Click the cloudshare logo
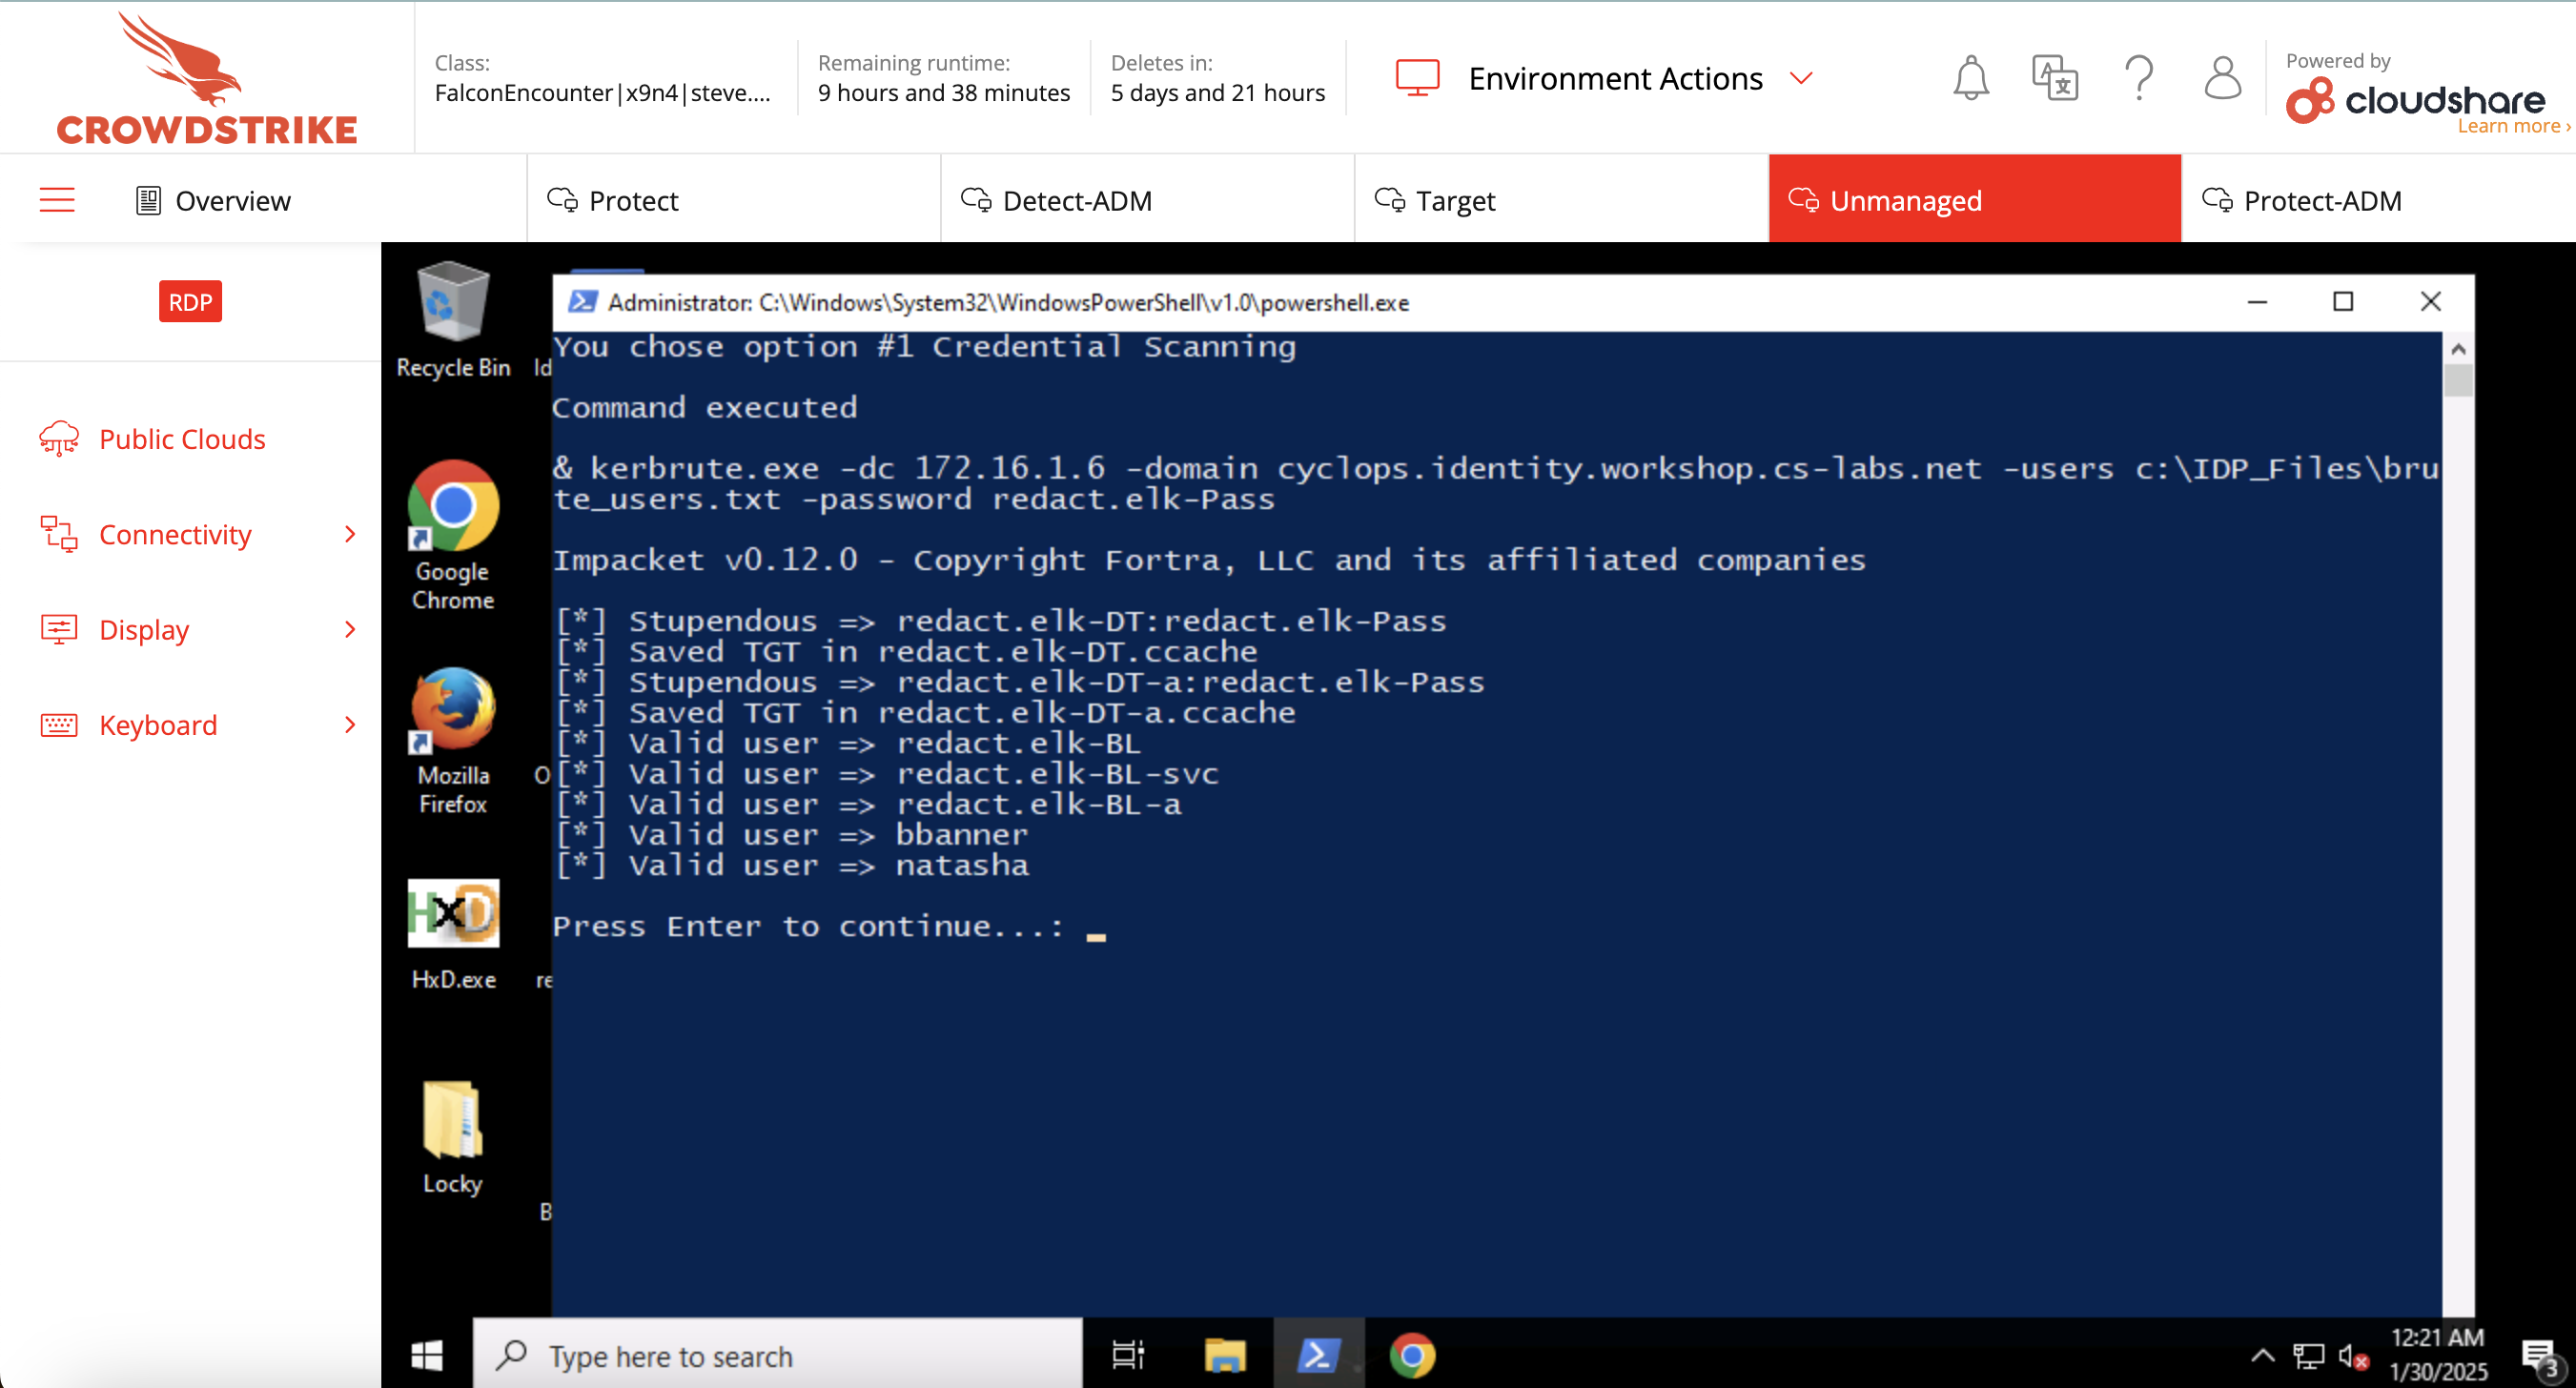The width and height of the screenshot is (2576, 1388). pyautogui.click(x=2415, y=100)
